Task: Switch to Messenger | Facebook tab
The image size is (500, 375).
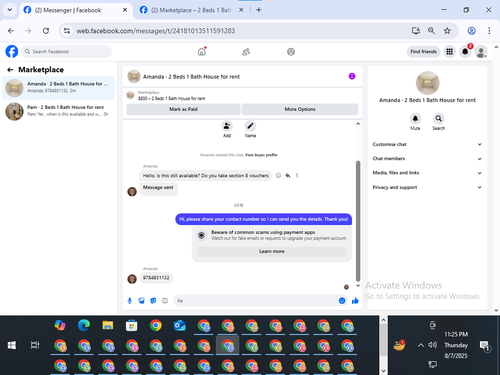Action: pyautogui.click(x=76, y=10)
